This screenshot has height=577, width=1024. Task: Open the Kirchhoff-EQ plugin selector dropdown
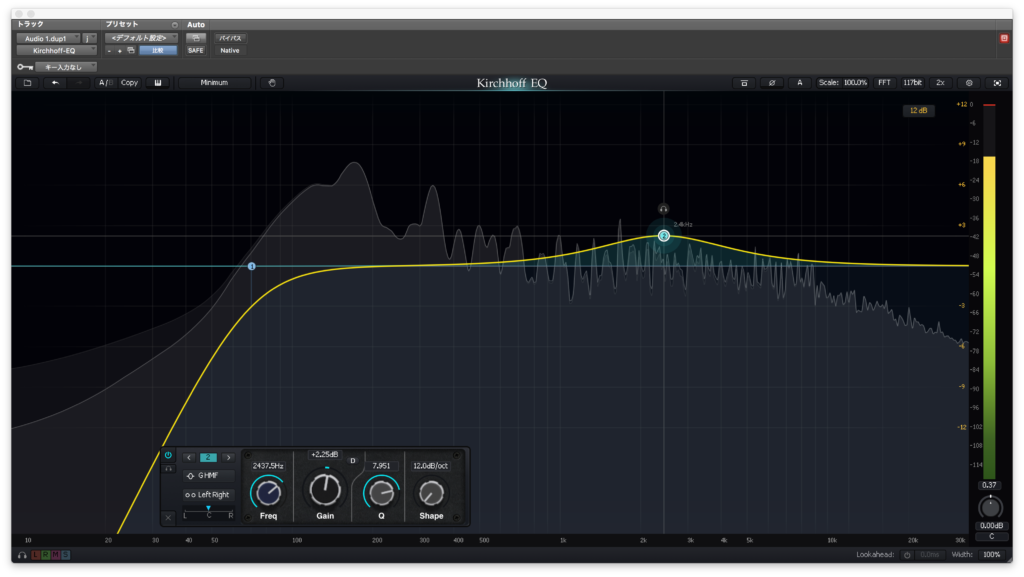tap(57, 50)
